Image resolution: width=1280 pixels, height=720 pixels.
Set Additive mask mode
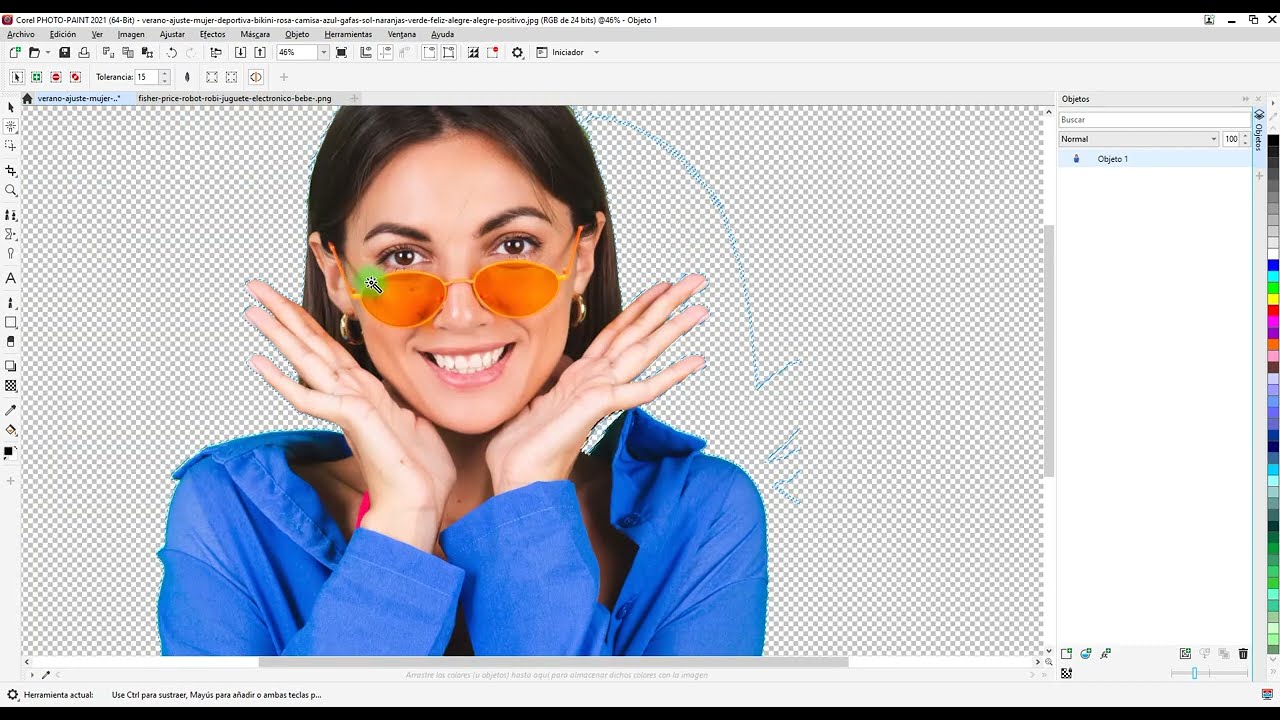(x=36, y=77)
